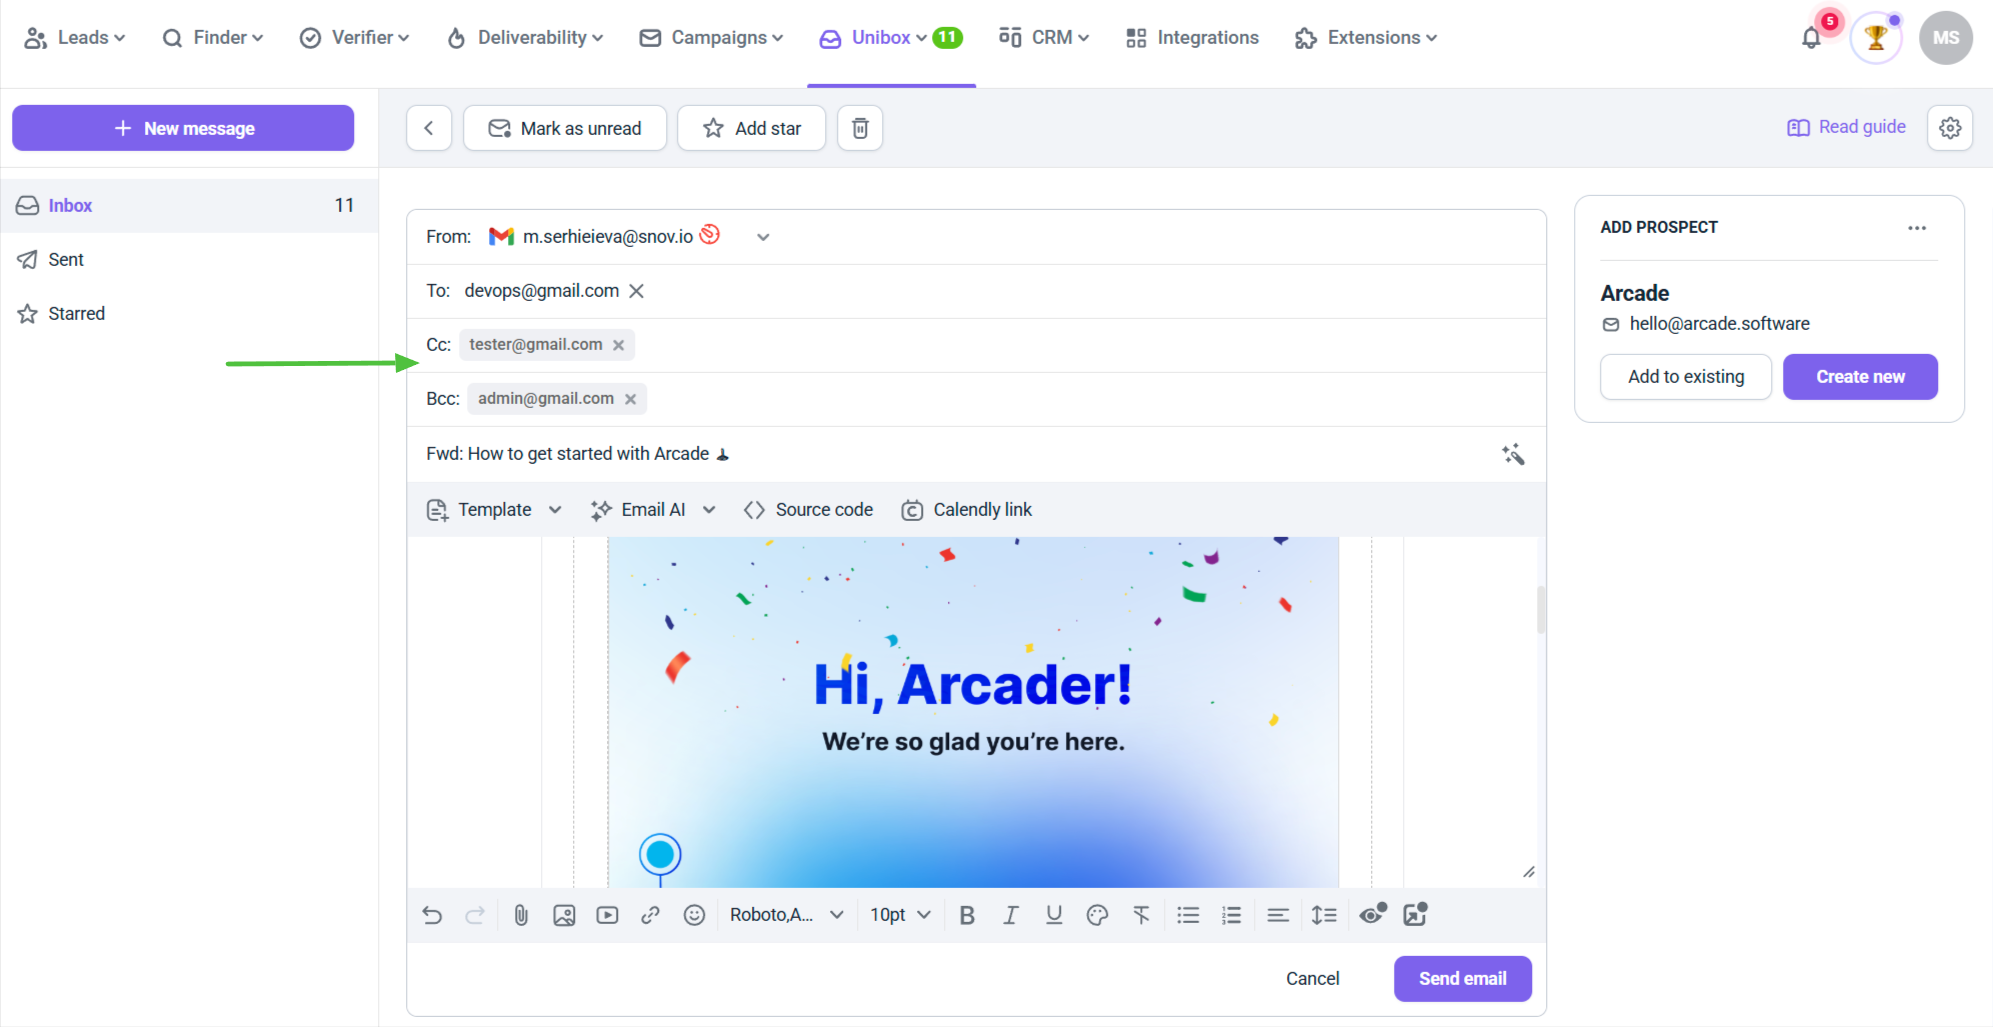This screenshot has width=1993, height=1027.
Task: Apply a numbered list
Action: pos(1231,915)
